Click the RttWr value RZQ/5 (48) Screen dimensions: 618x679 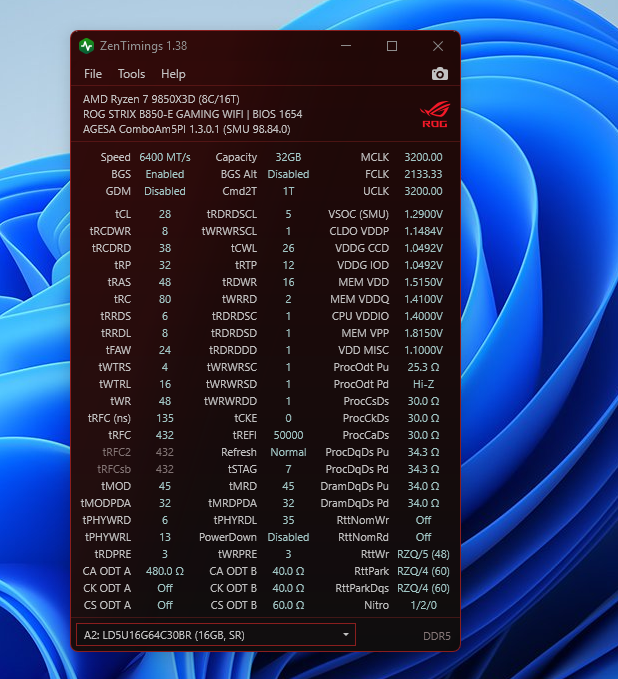point(423,554)
